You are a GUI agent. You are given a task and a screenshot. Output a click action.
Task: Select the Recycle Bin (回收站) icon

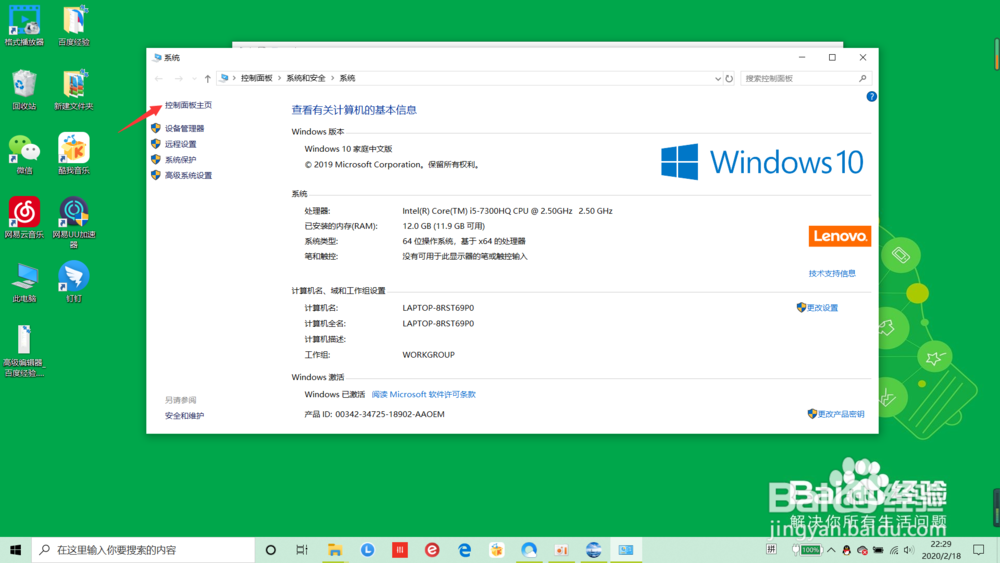(24, 90)
